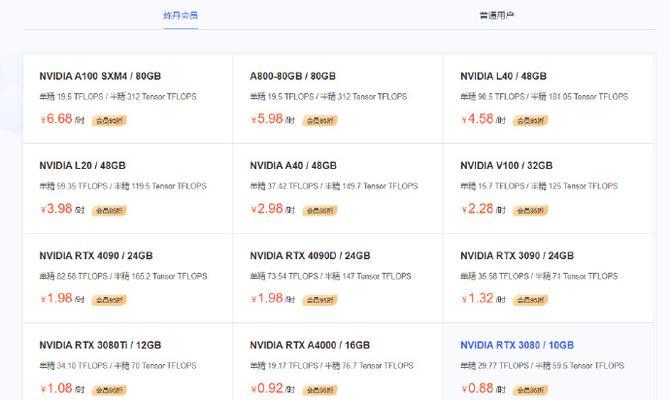Select the NVIDIA L20 / 48GB card title
670x400 pixels.
pyautogui.click(x=82, y=165)
